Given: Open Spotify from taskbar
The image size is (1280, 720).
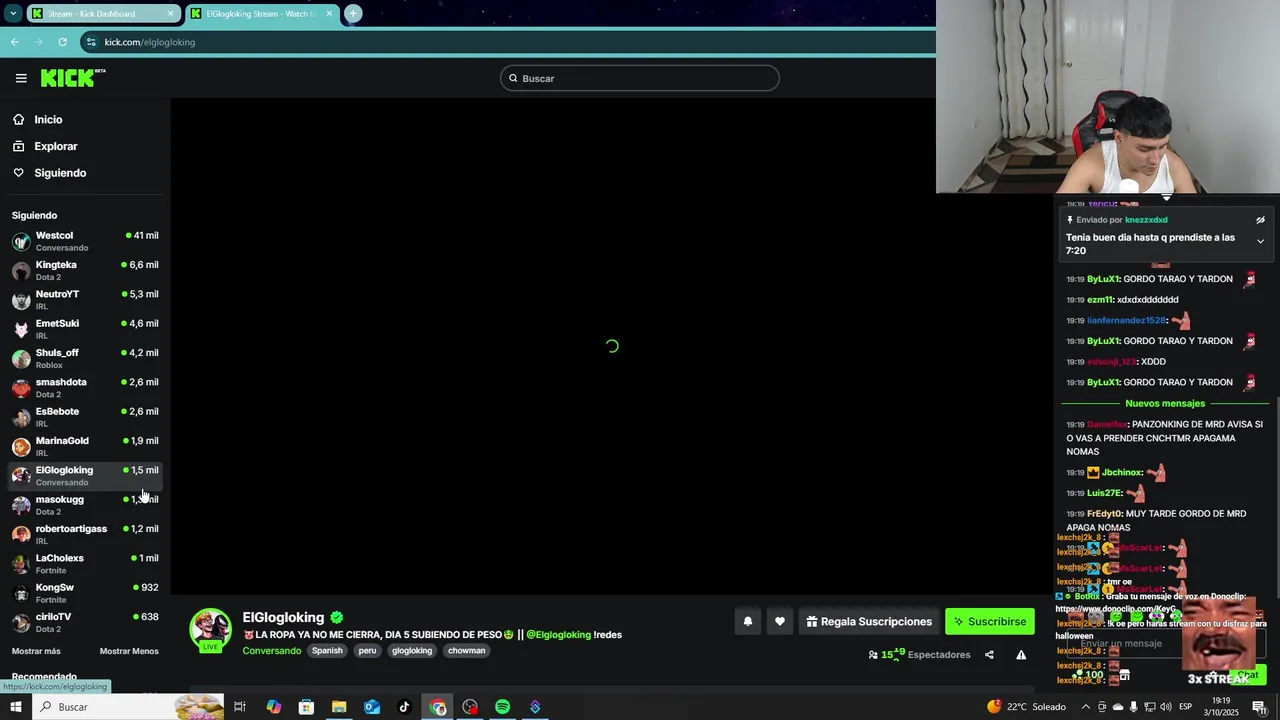Looking at the screenshot, I should point(502,707).
